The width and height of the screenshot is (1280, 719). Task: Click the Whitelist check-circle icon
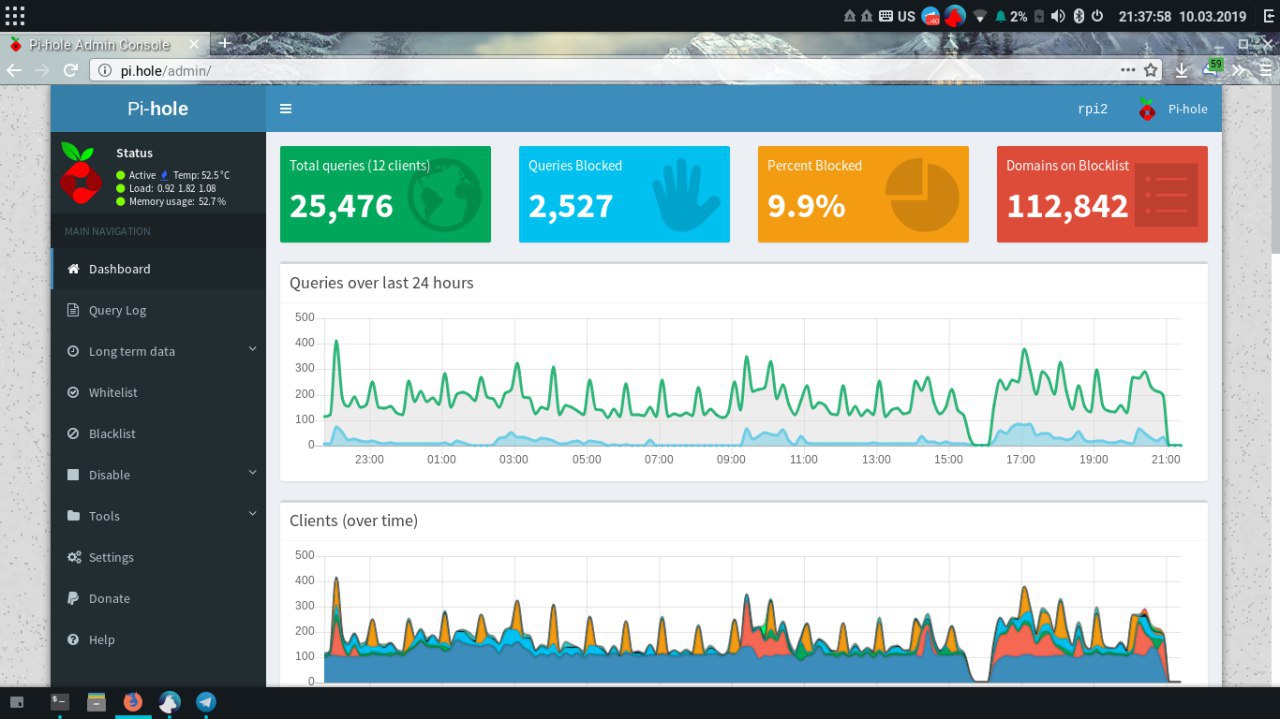(73, 392)
